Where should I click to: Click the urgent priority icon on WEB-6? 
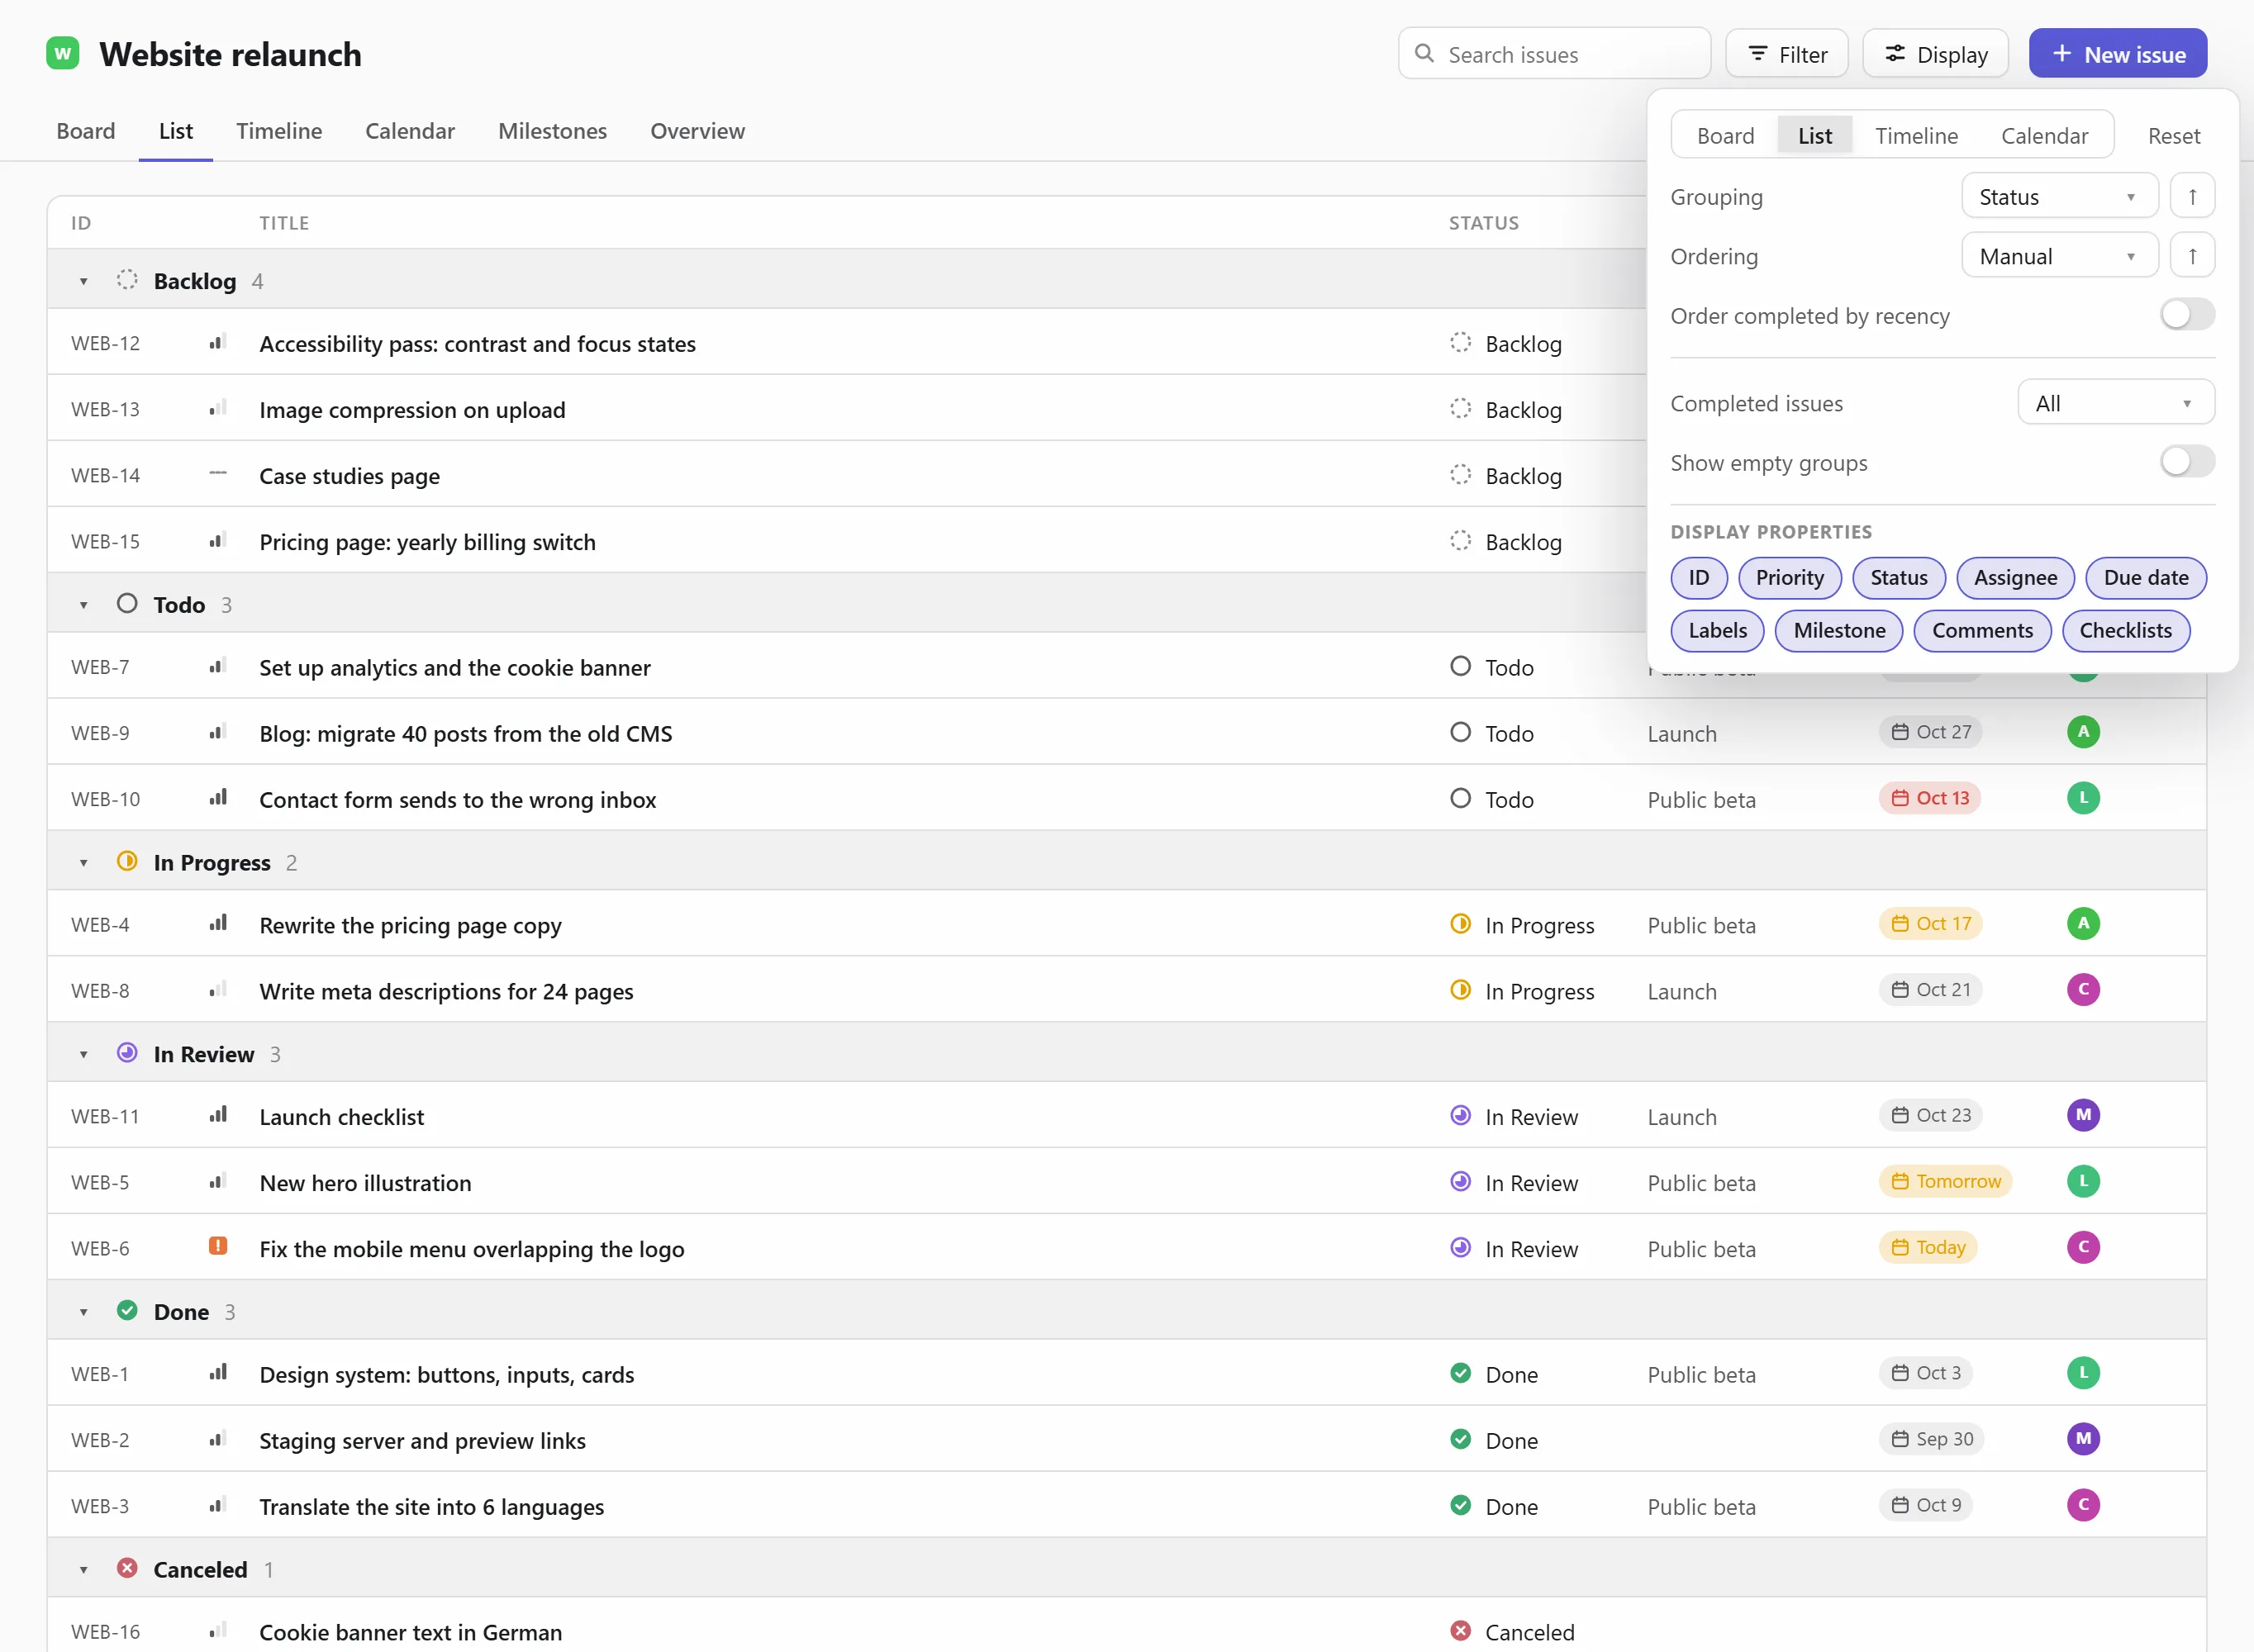point(217,1246)
